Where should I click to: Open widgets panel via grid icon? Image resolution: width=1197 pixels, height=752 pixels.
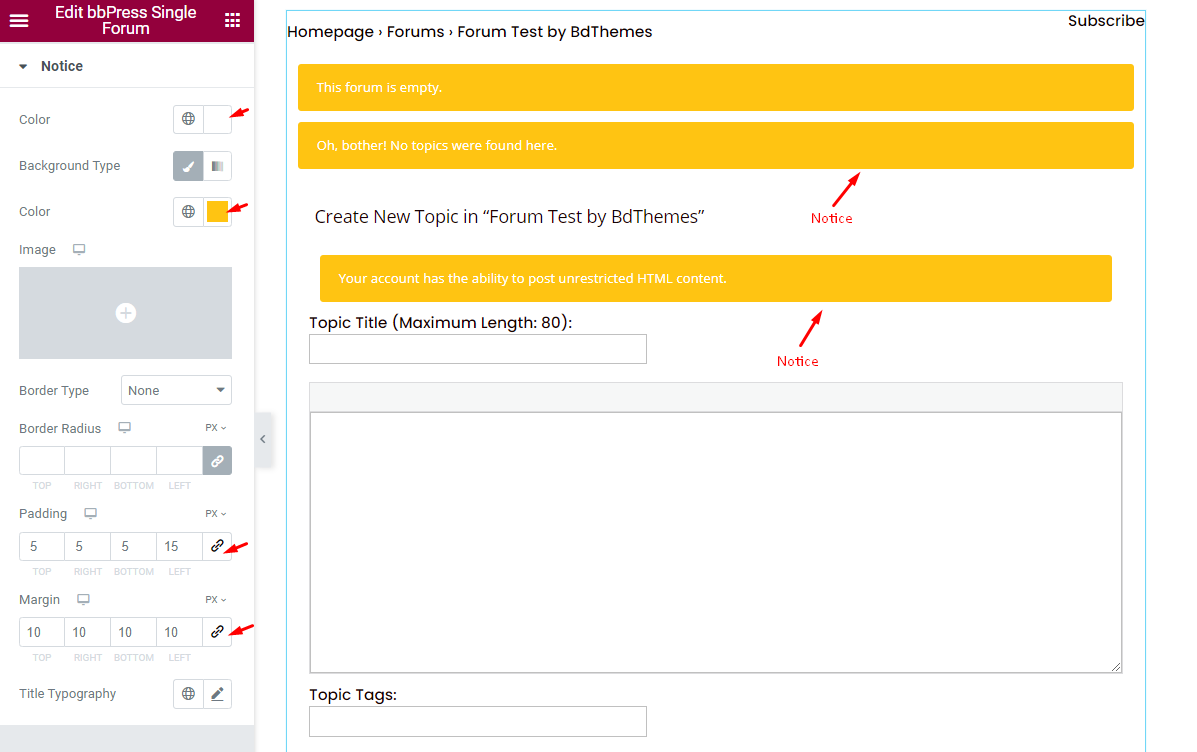tap(234, 20)
